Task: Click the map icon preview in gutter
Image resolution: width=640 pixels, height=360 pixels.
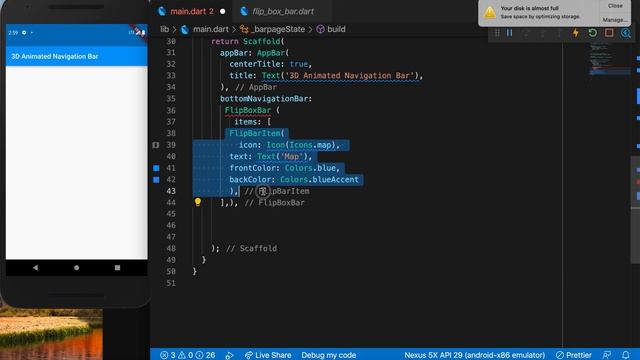Action: click(156, 145)
